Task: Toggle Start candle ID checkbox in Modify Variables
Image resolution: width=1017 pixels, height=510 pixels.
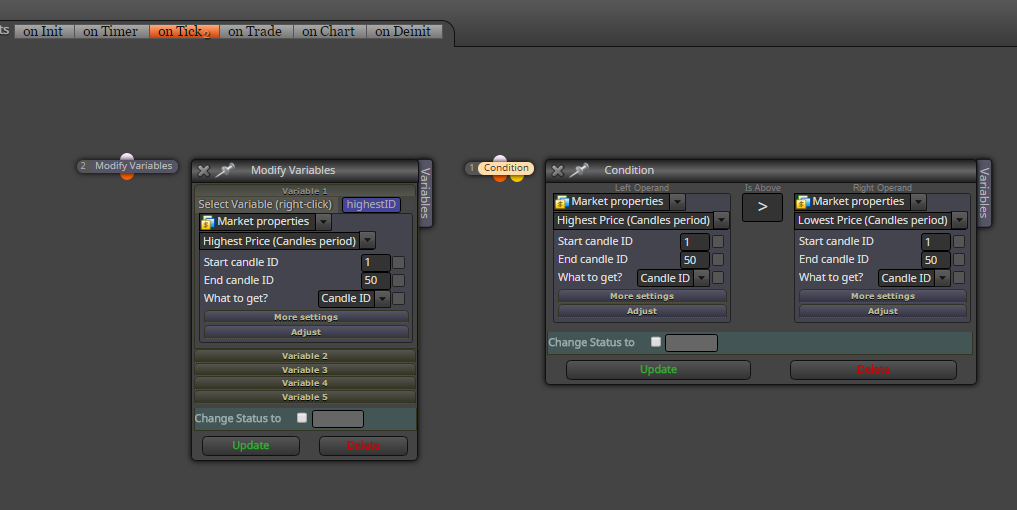Action: [398, 262]
